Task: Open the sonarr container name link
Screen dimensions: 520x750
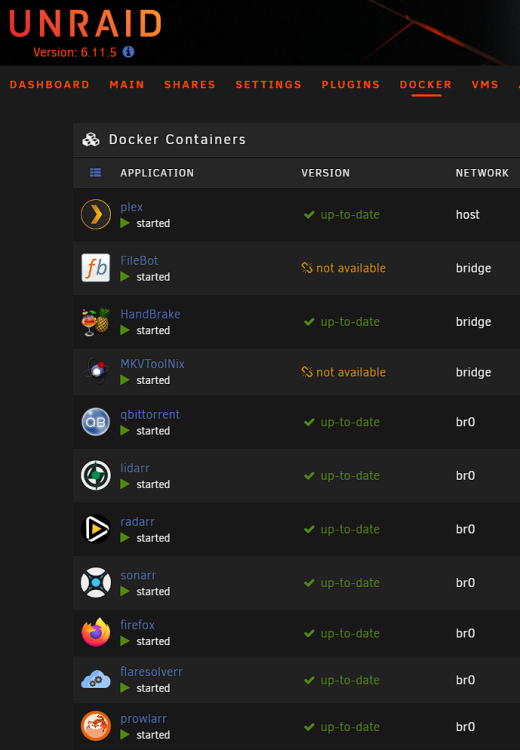Action: (138, 575)
